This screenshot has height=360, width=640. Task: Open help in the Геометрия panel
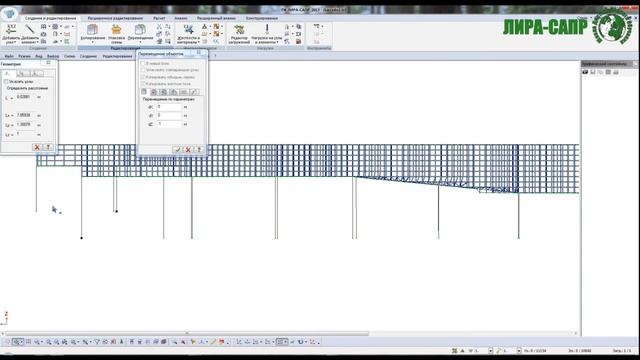(x=48, y=147)
